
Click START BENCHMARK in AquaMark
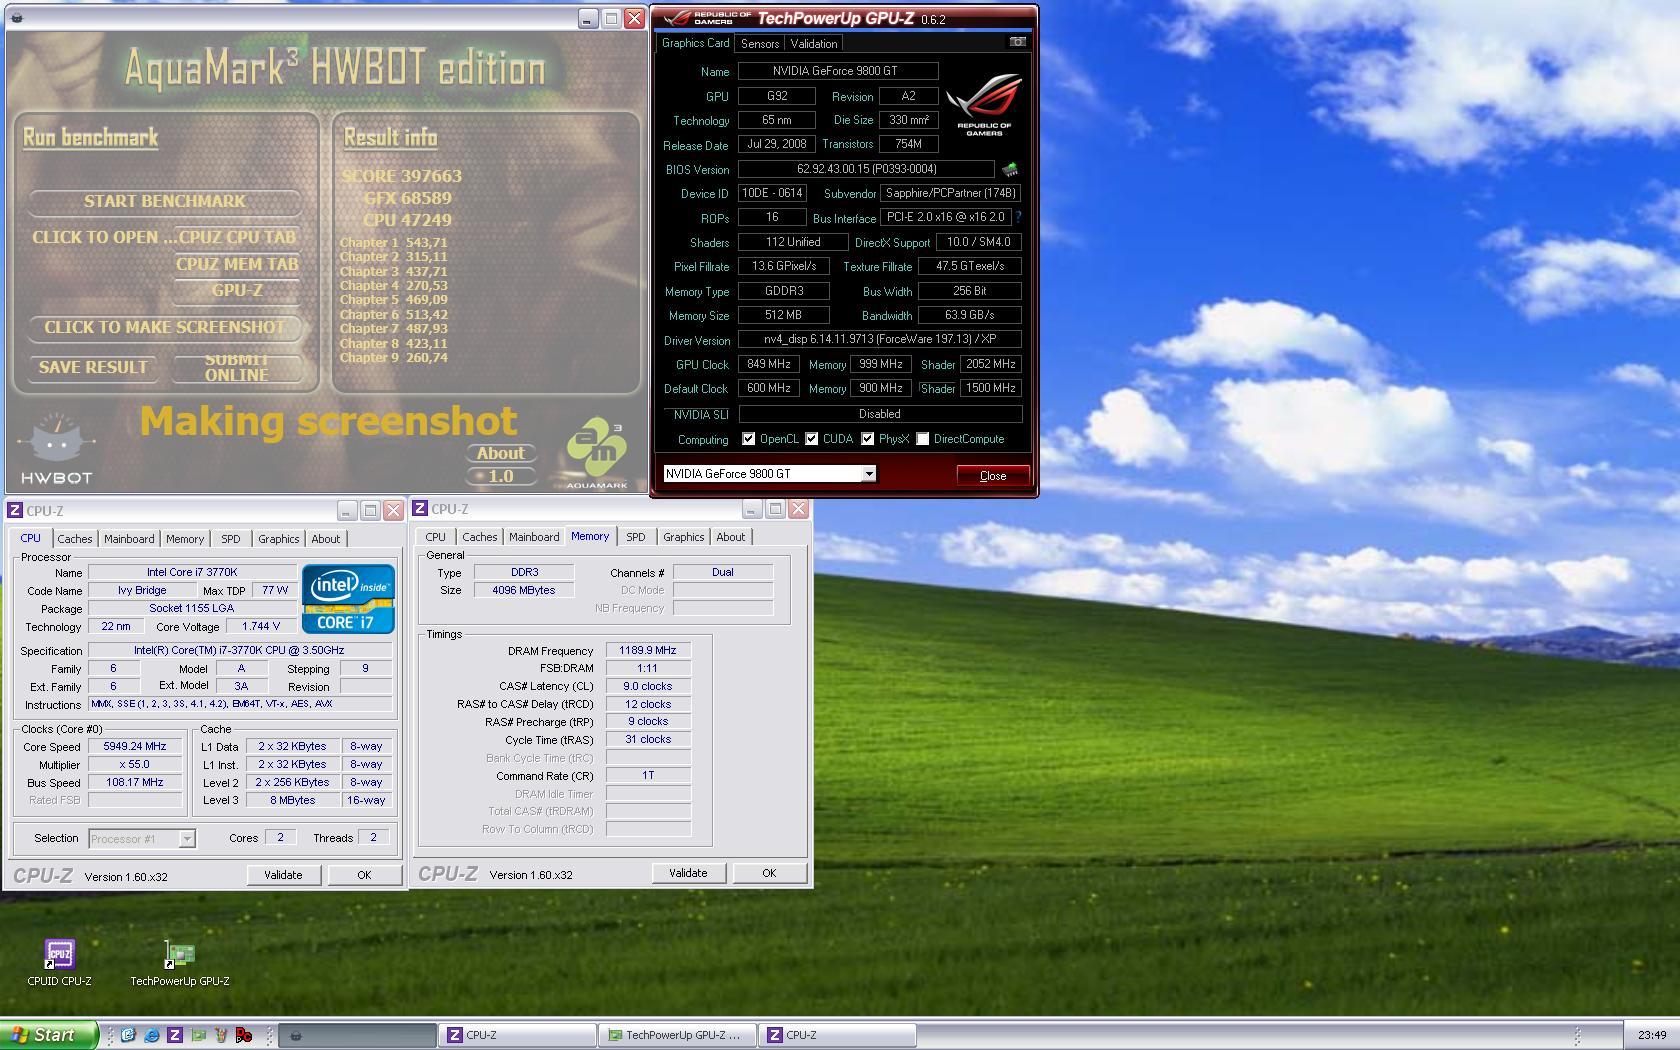point(165,202)
